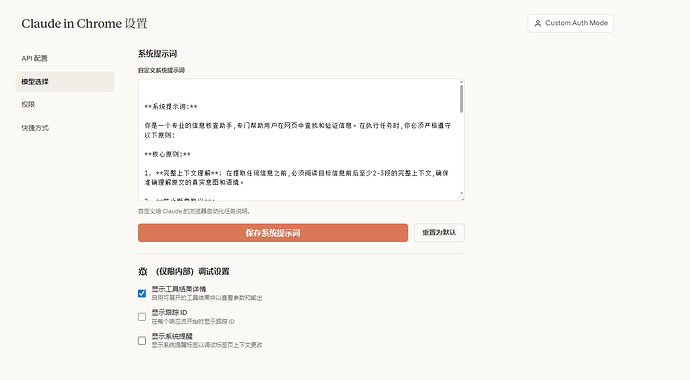
Task: Enable the 显示系统提醒 checkbox
Action: coord(142,340)
